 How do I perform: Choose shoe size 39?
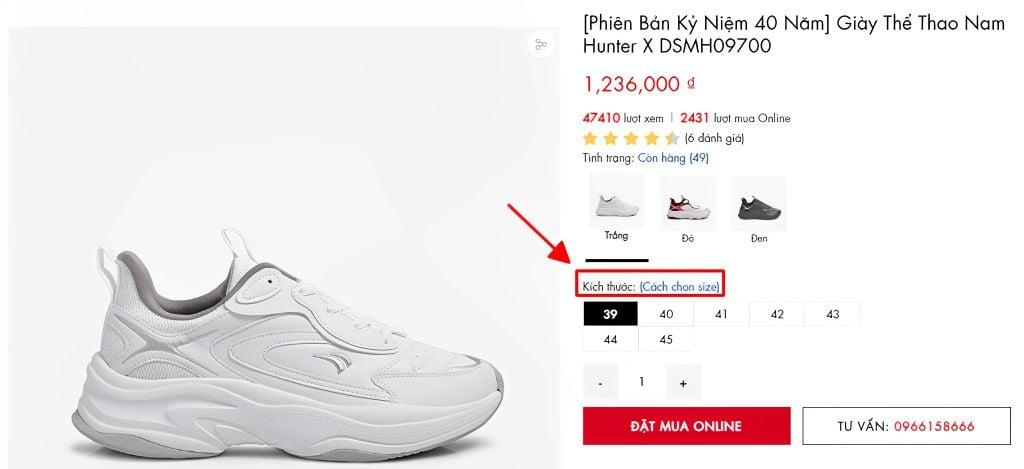coord(610,314)
